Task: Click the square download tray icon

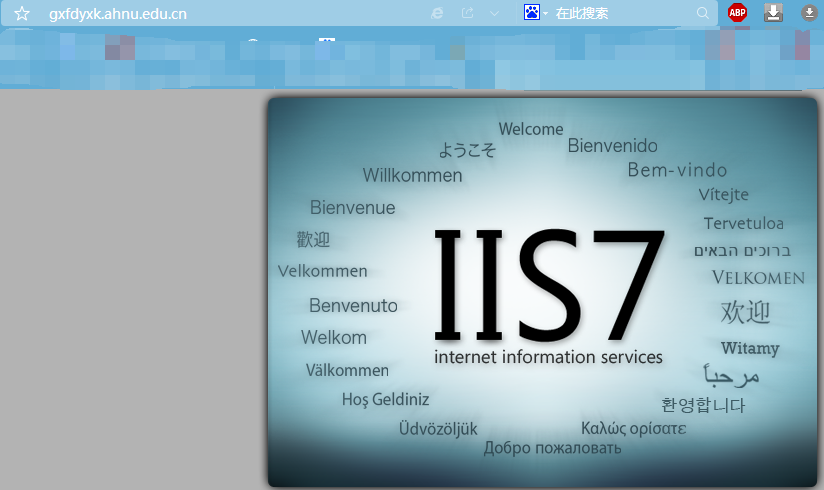Action: pos(773,13)
